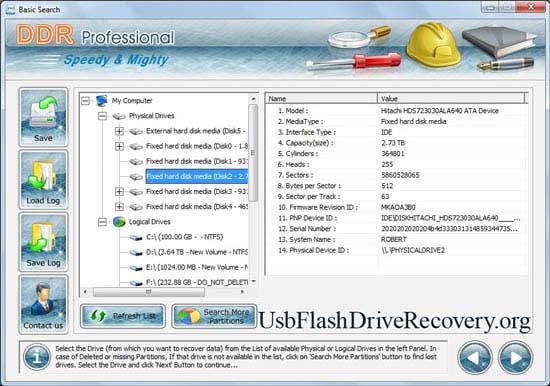Click the Search More Partitions button
Image resolution: width=550 pixels, height=386 pixels.
tap(214, 316)
